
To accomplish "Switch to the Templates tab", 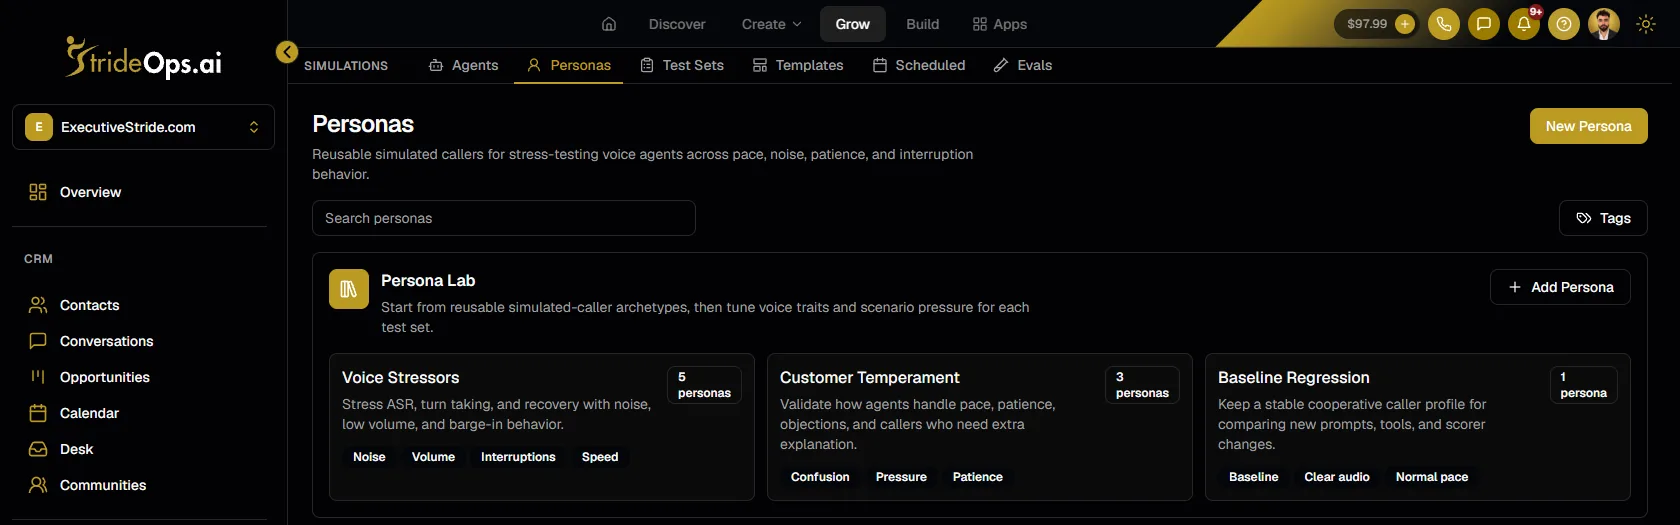I will 798,65.
